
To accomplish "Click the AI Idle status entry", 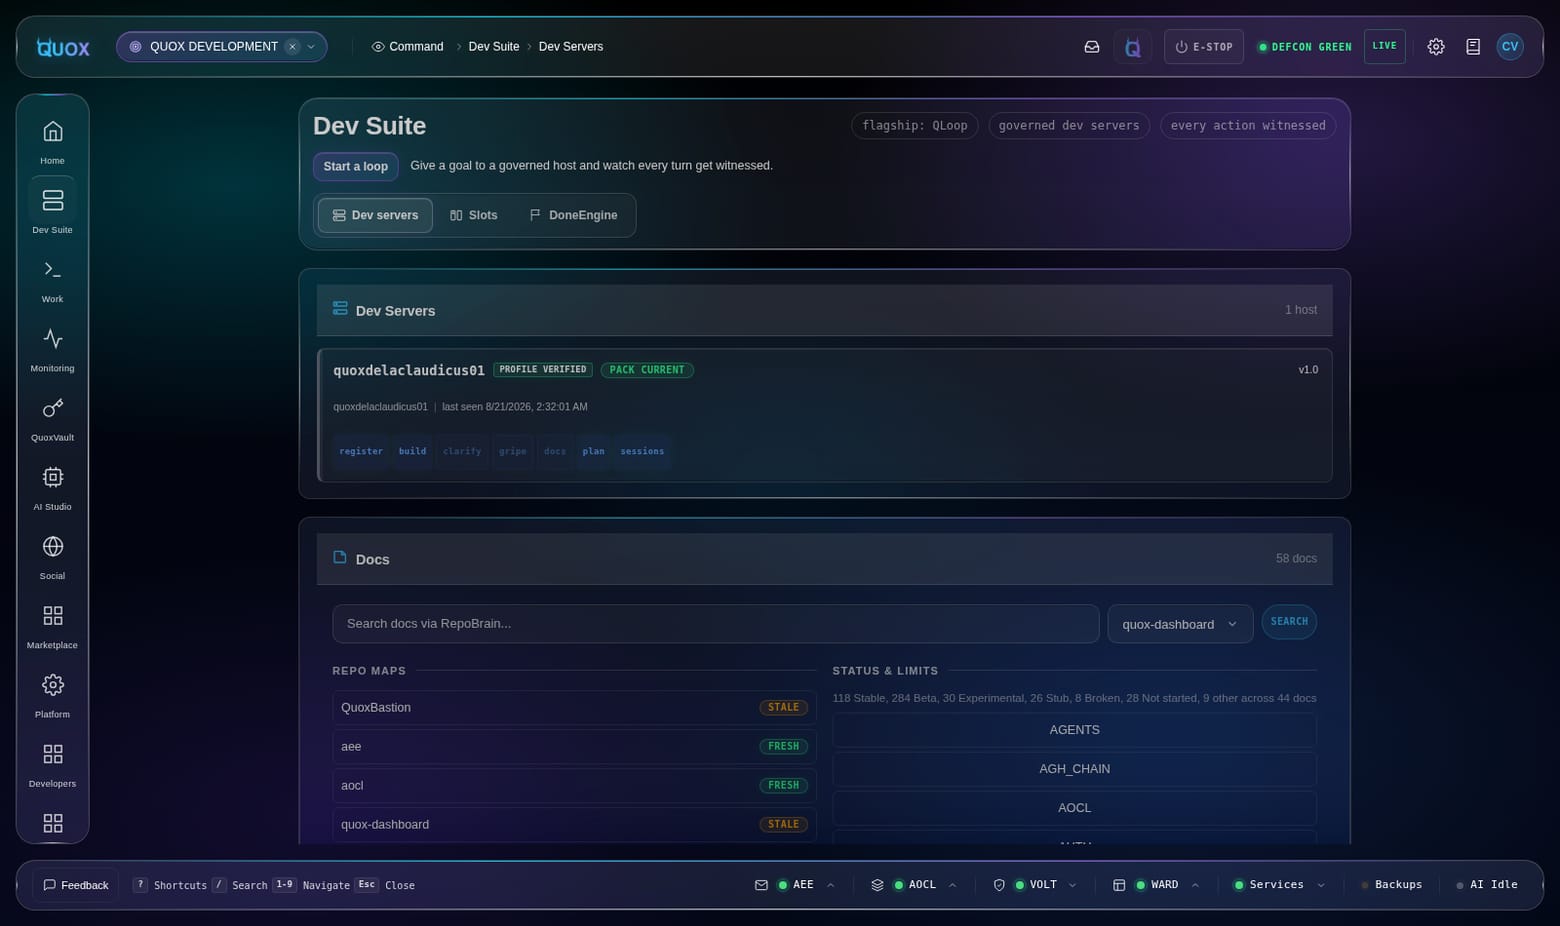I will [1487, 885].
